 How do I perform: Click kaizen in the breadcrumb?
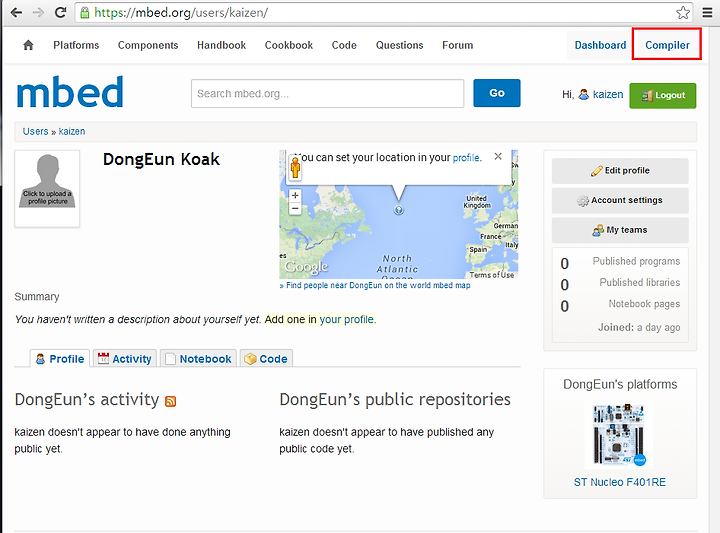(72, 131)
